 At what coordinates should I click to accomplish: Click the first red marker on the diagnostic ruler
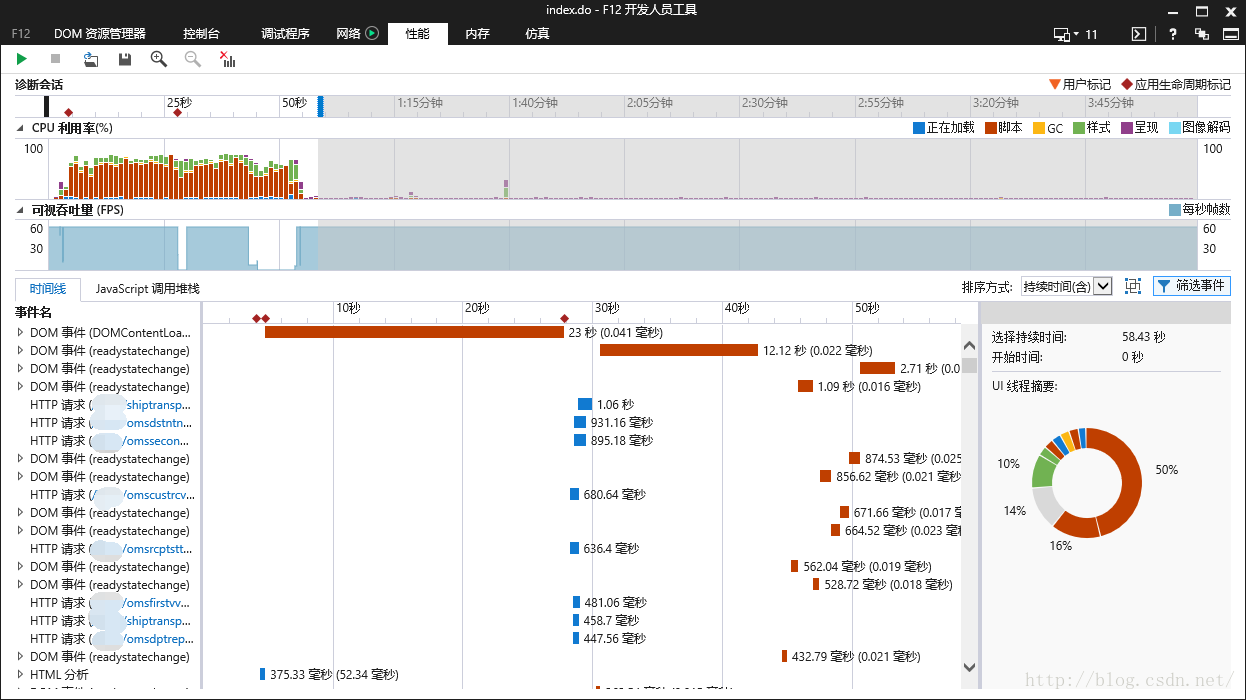68,112
